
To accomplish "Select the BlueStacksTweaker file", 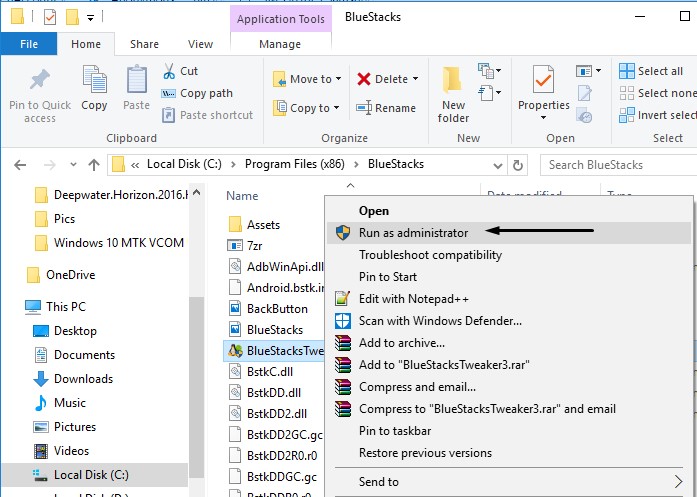I will (275, 351).
